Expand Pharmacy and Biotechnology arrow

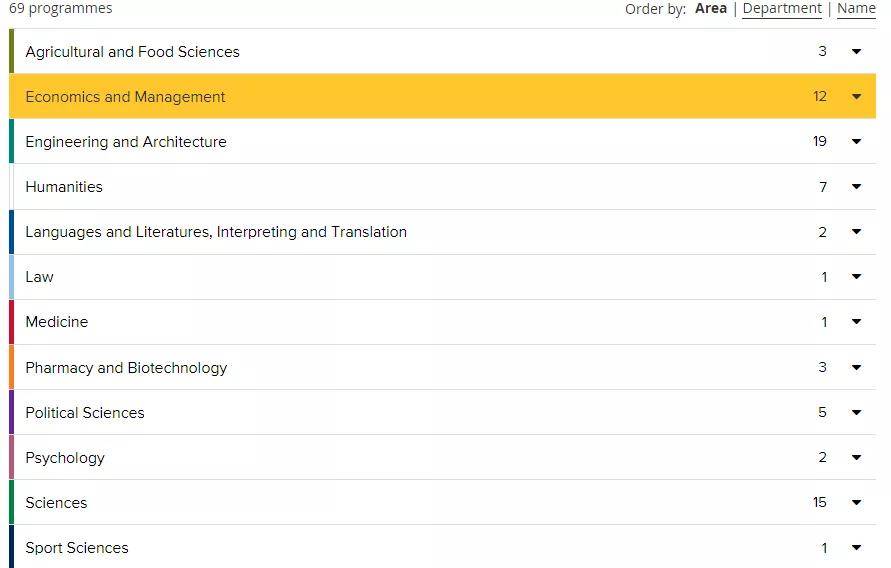(x=856, y=367)
